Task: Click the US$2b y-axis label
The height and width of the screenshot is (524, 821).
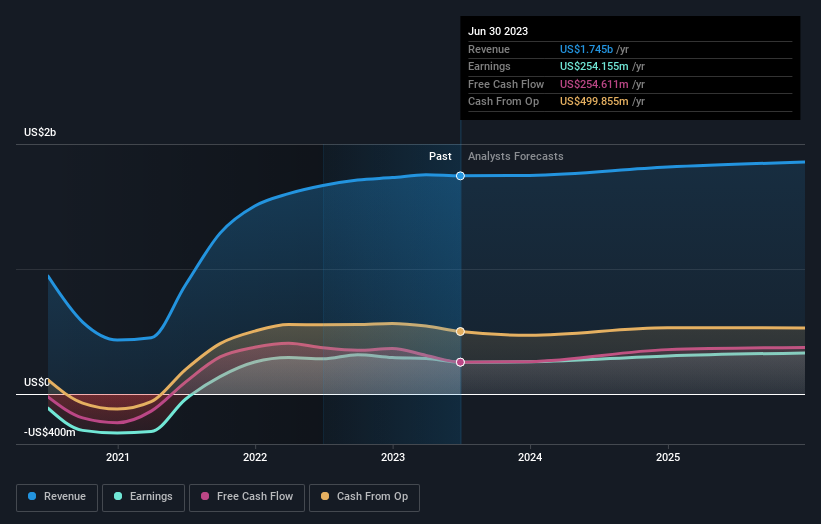Action: point(40,132)
